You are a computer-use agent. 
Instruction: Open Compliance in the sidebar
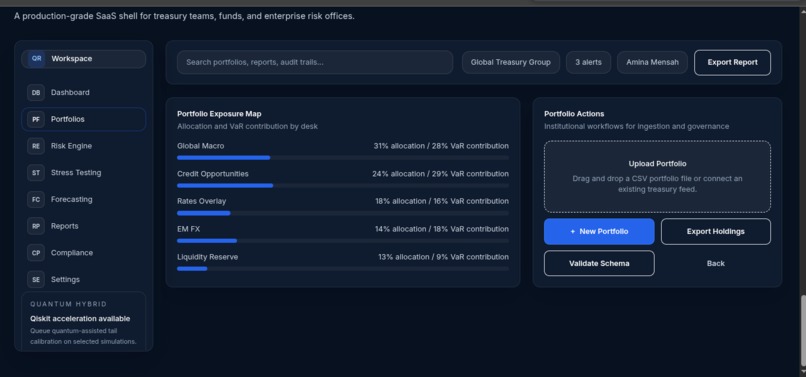83,253
